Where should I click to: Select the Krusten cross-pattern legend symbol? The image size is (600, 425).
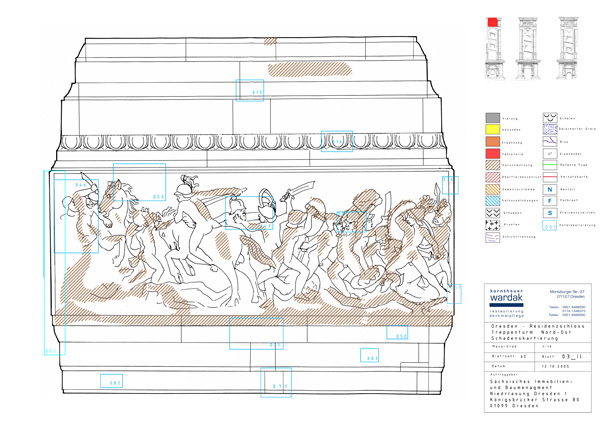pyautogui.click(x=491, y=226)
